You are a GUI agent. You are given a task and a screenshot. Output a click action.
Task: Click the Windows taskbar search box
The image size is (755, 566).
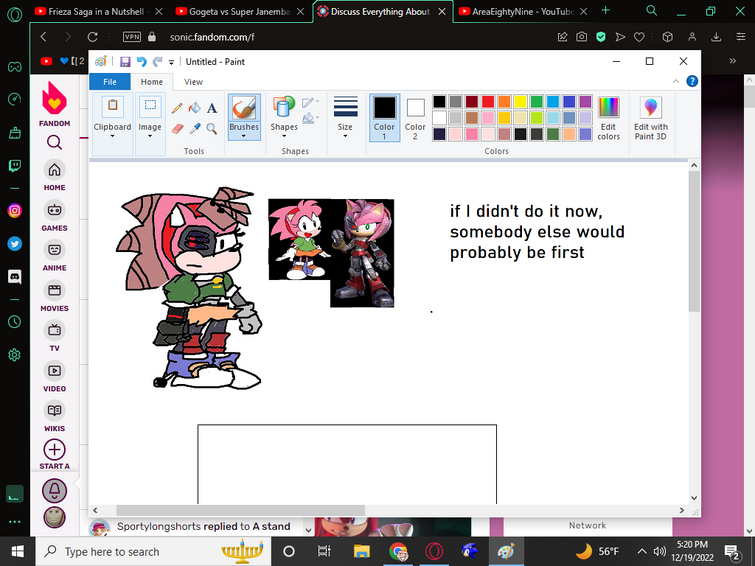click(x=153, y=552)
